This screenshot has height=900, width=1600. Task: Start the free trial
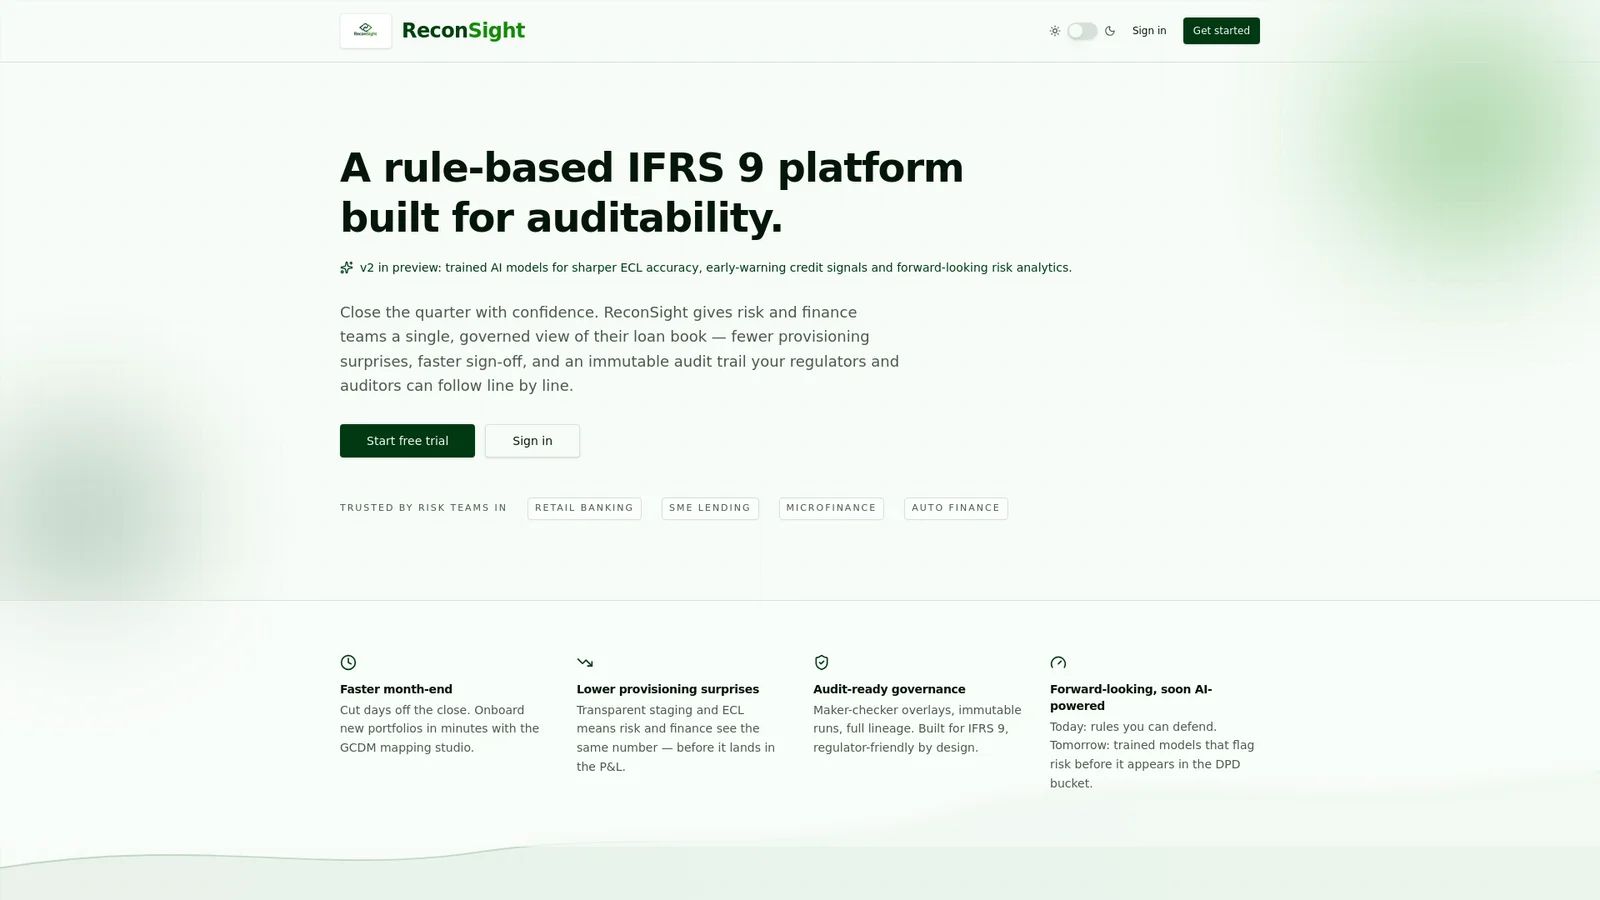point(407,441)
